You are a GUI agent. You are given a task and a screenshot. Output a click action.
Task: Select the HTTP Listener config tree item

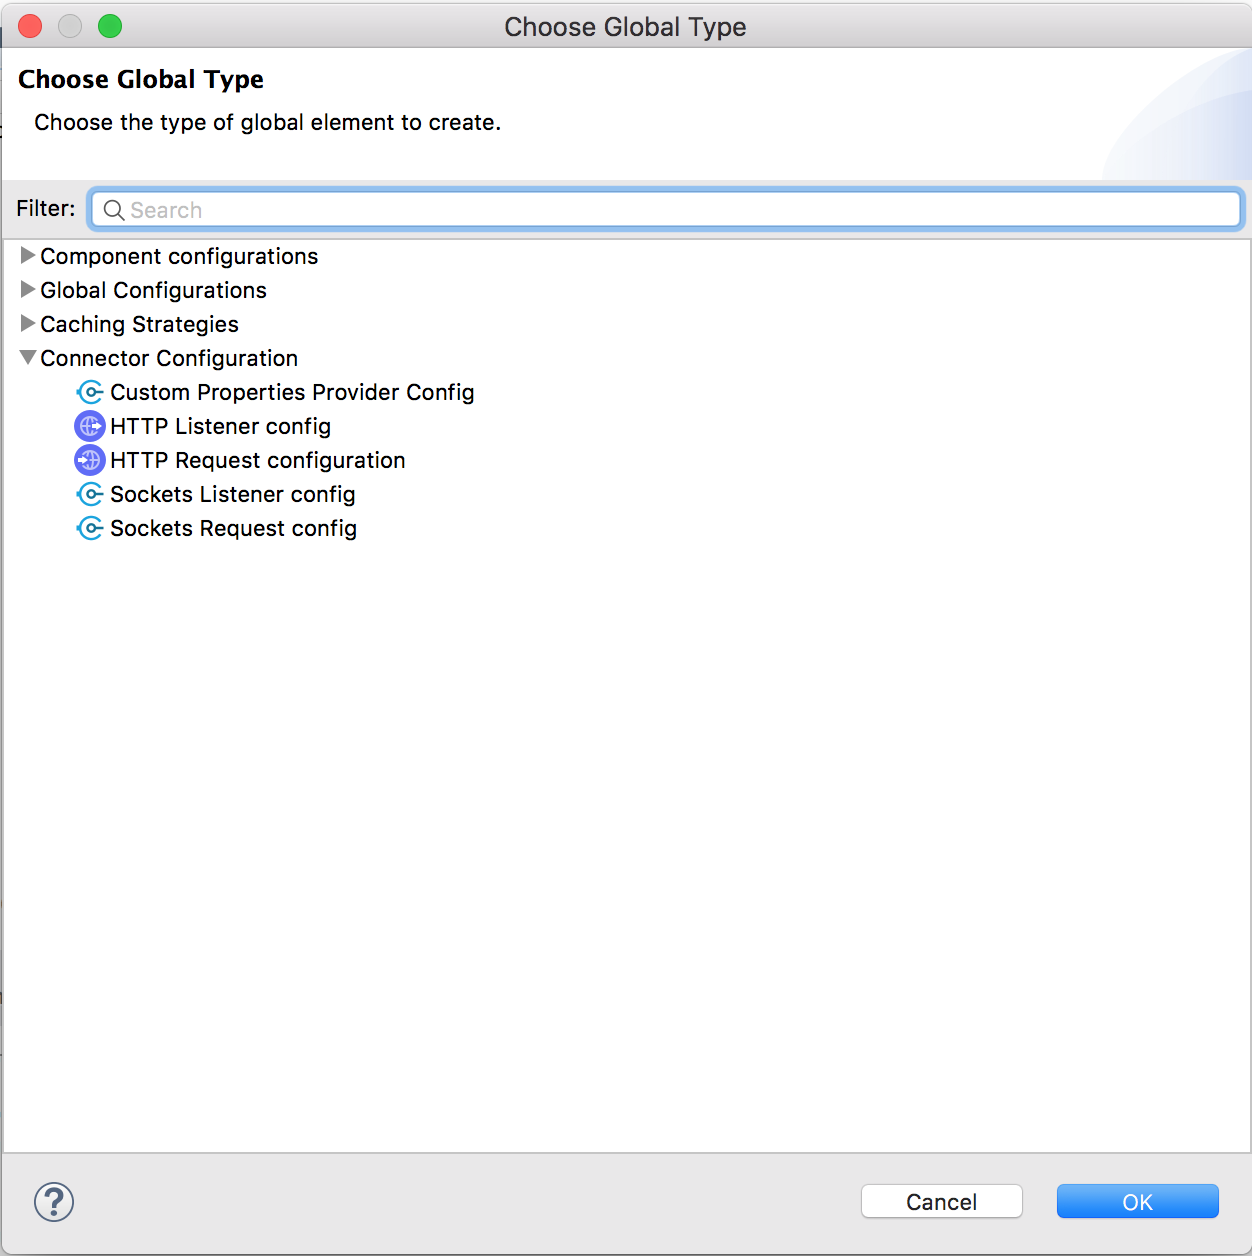[x=221, y=426]
